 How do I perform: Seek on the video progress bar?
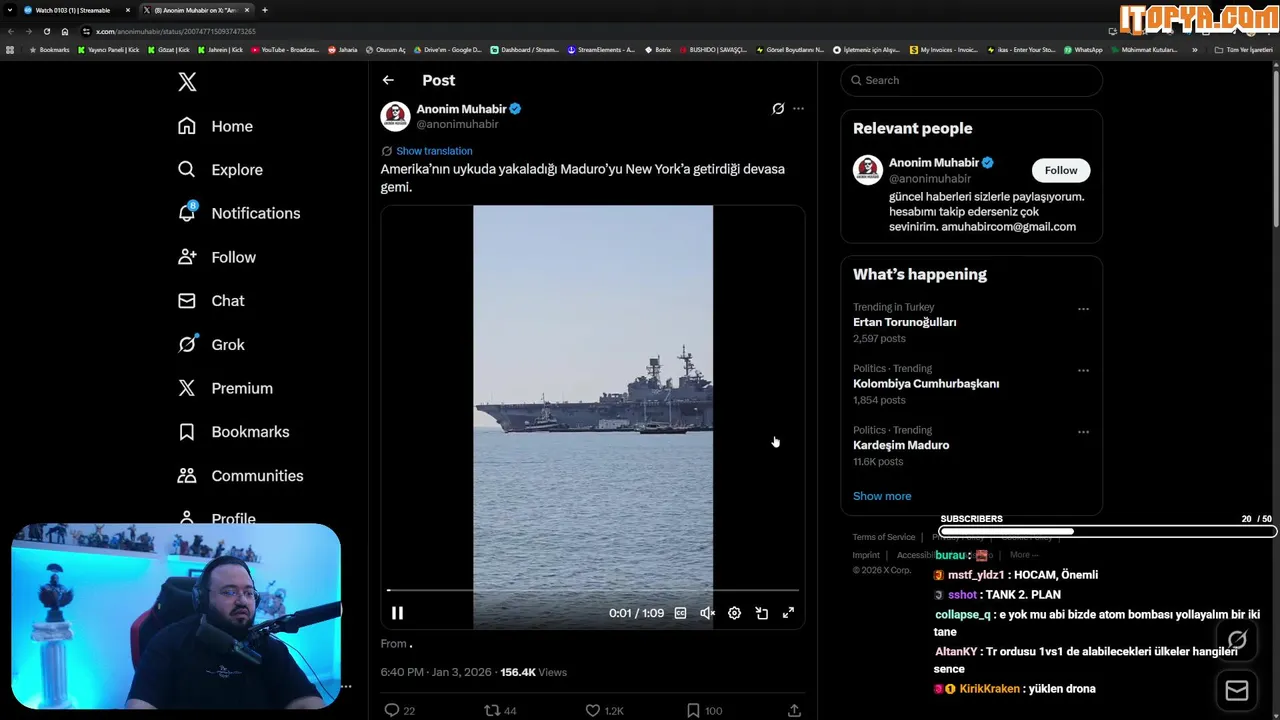coord(593,591)
